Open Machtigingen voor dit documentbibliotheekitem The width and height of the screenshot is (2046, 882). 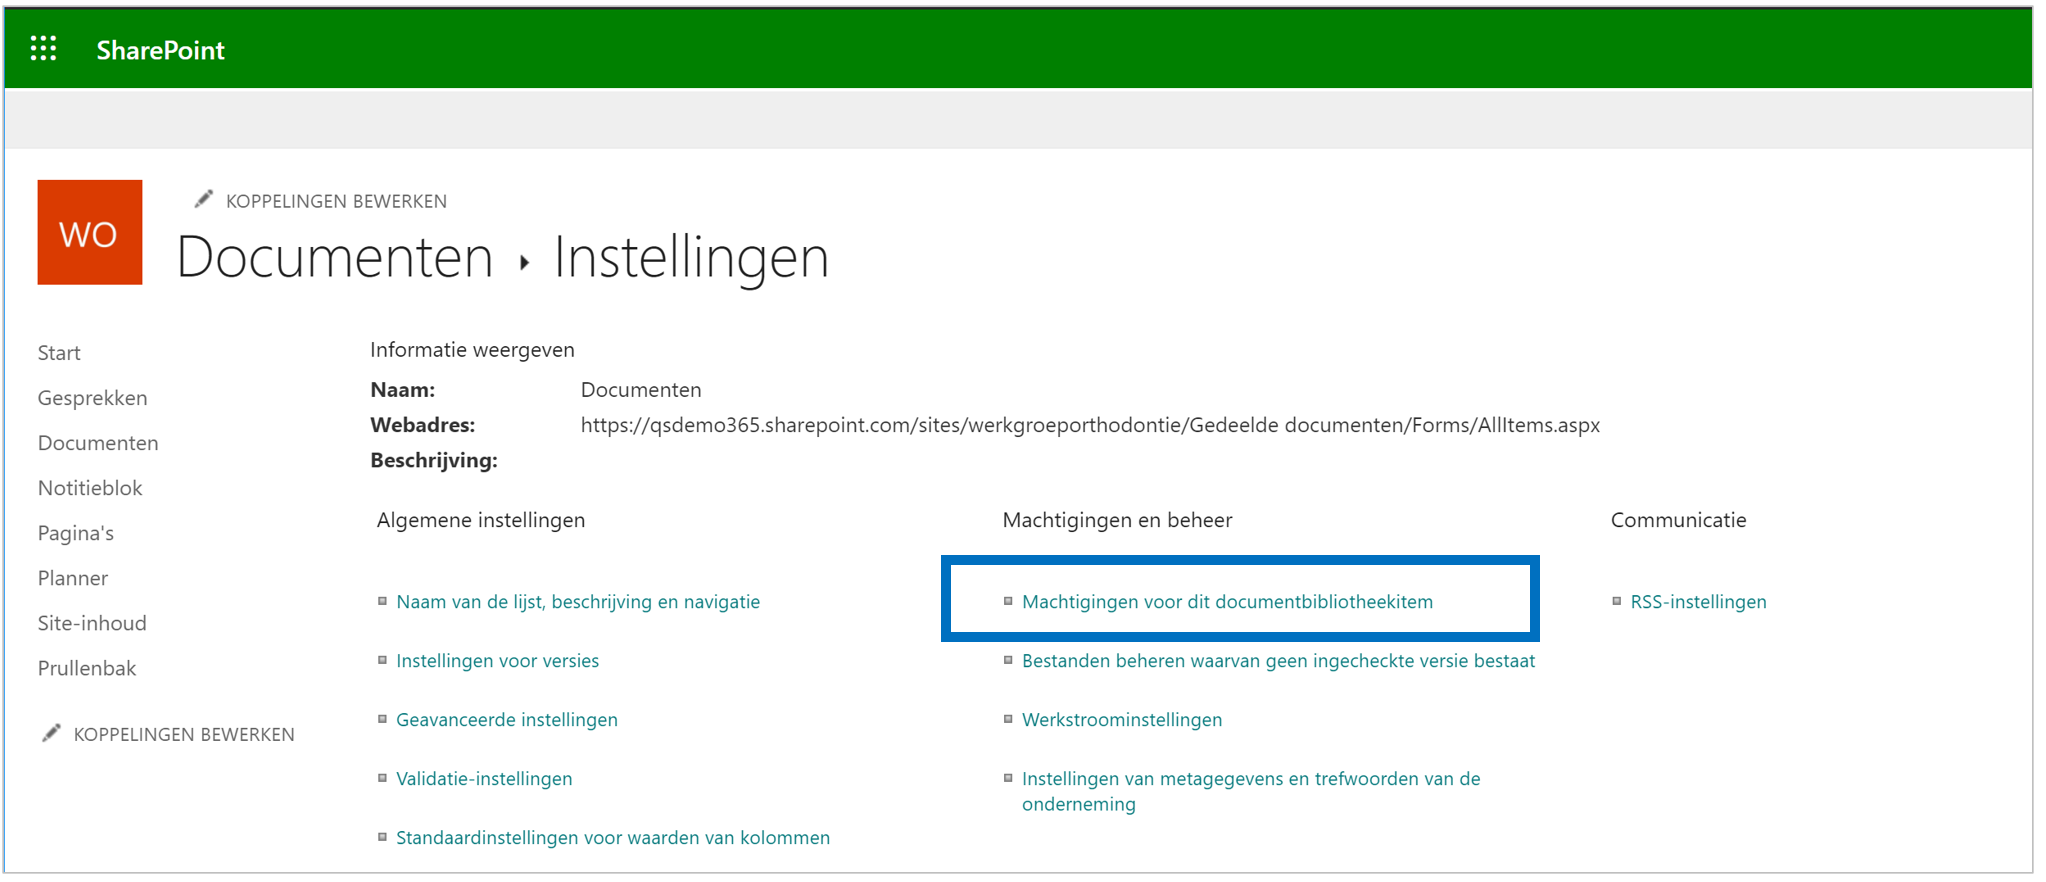pos(1227,602)
